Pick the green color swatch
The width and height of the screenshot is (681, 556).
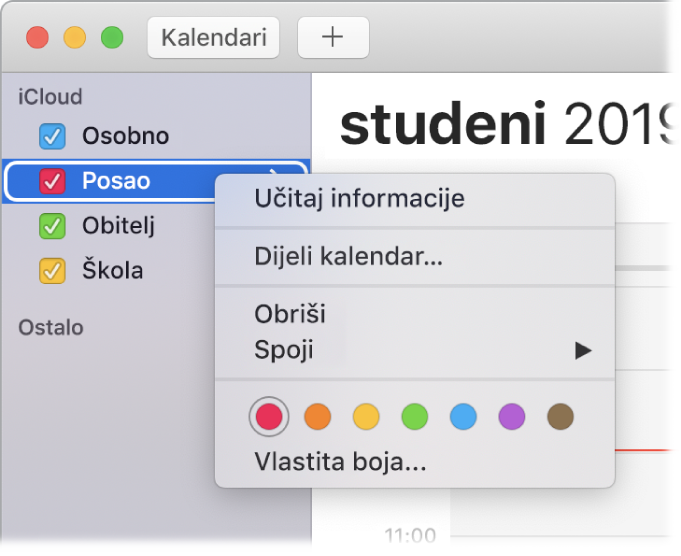coord(415,417)
